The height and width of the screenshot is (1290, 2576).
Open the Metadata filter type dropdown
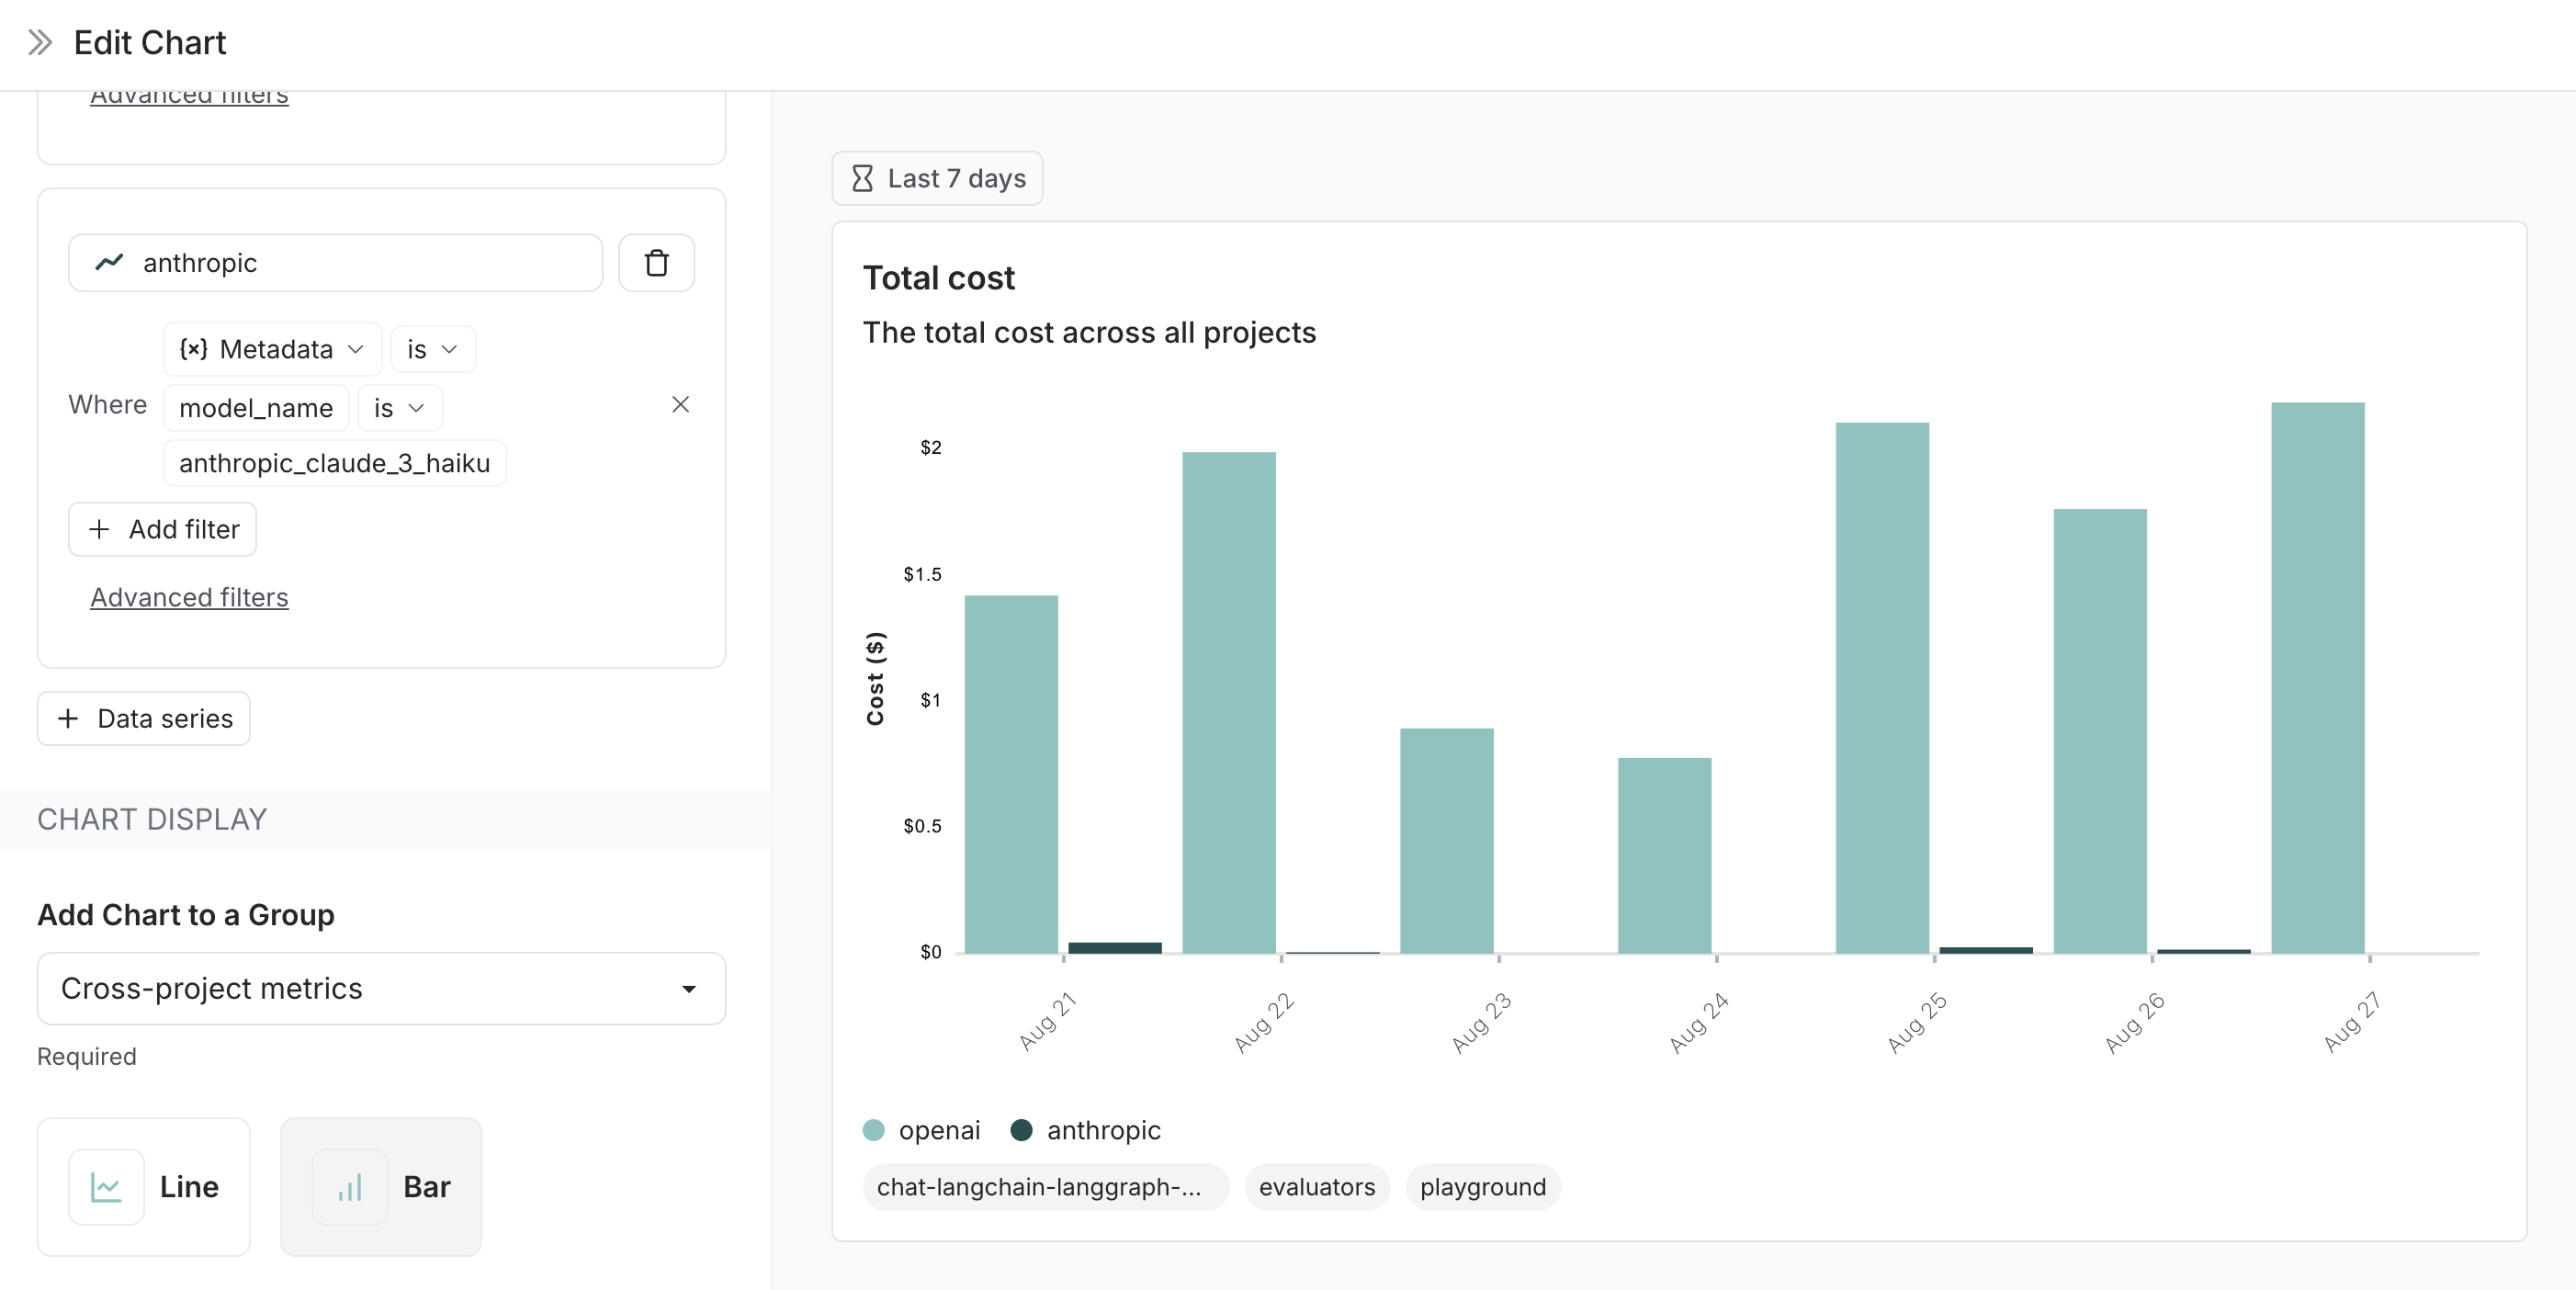[x=271, y=349]
